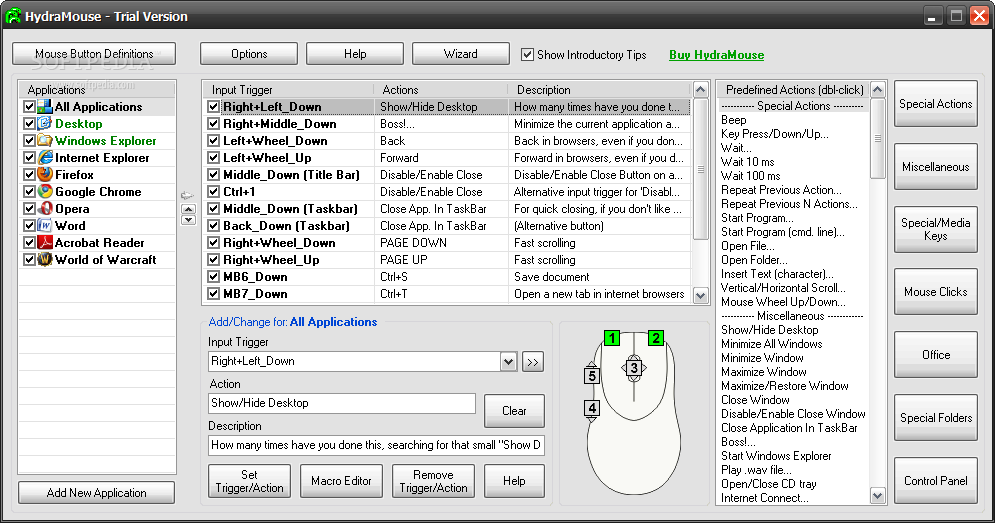Image resolution: width=995 pixels, height=523 pixels.
Task: Open the Macro Editor
Action: tap(341, 481)
